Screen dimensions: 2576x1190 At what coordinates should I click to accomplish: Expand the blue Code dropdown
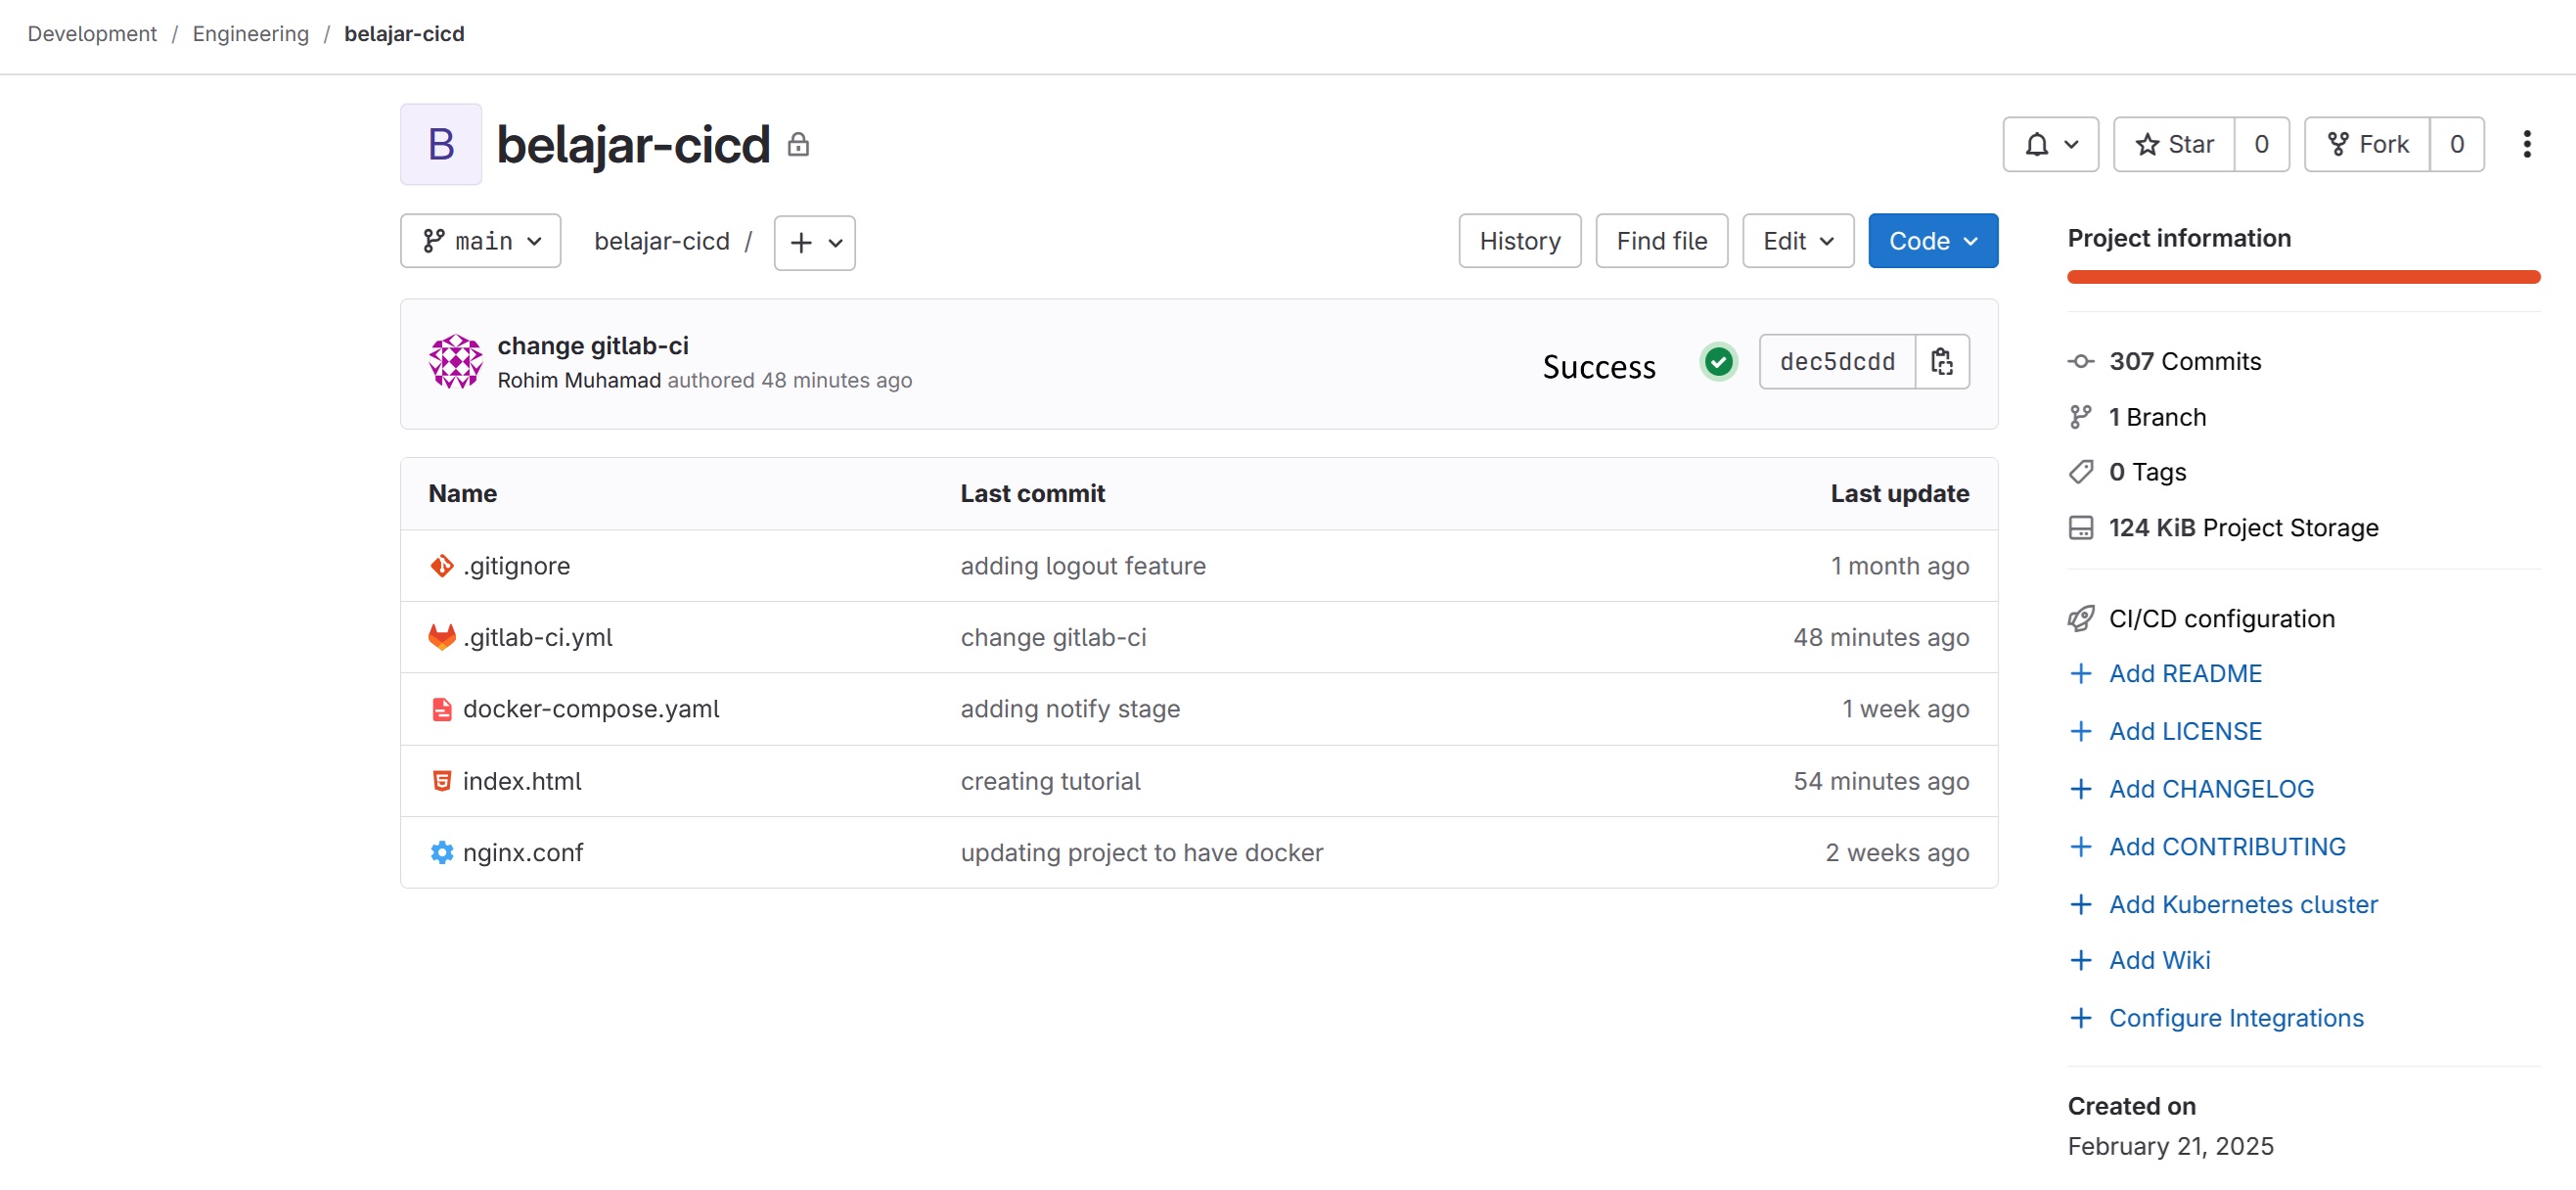pos(1932,241)
